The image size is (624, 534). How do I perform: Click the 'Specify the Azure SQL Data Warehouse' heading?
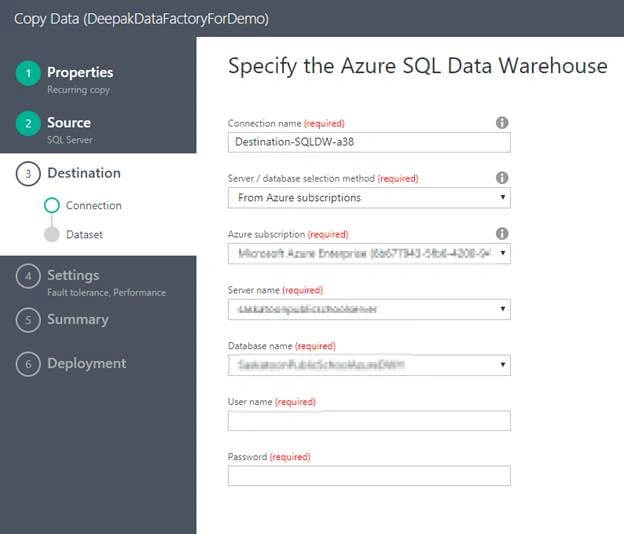417,66
